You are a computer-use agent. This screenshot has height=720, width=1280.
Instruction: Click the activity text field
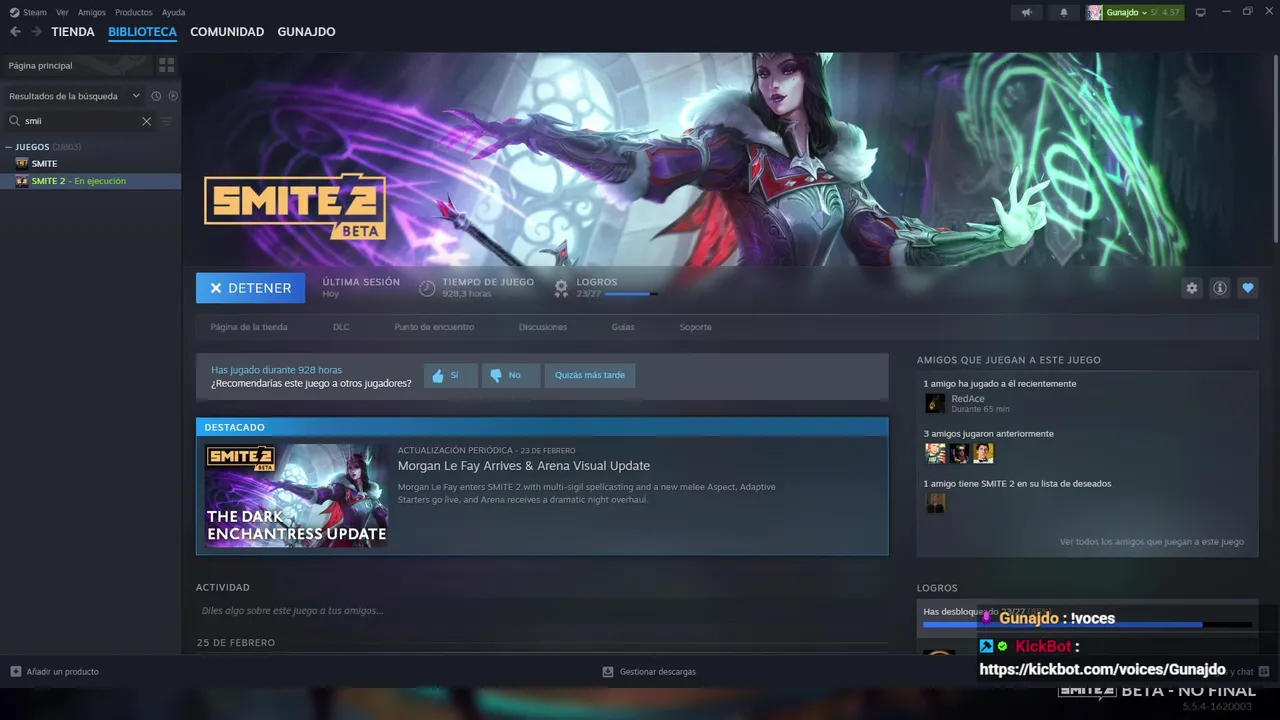point(541,610)
